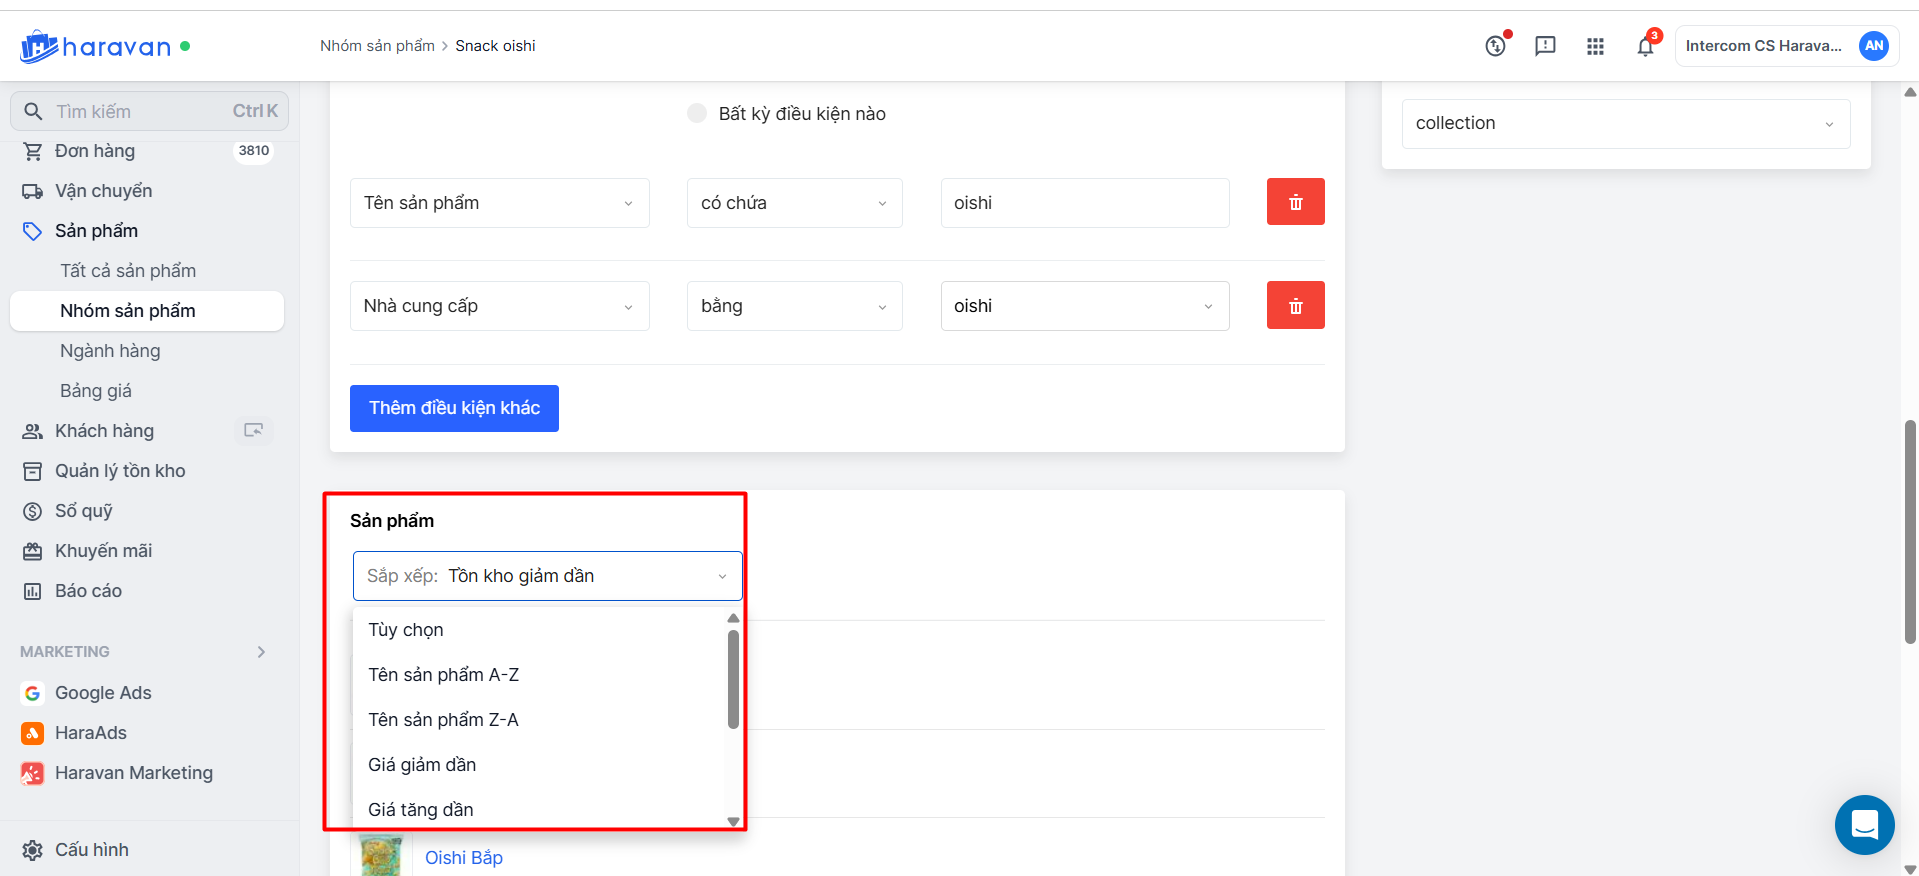Open the bằng operator dropdown
The width and height of the screenshot is (1919, 876).
pyautogui.click(x=795, y=306)
